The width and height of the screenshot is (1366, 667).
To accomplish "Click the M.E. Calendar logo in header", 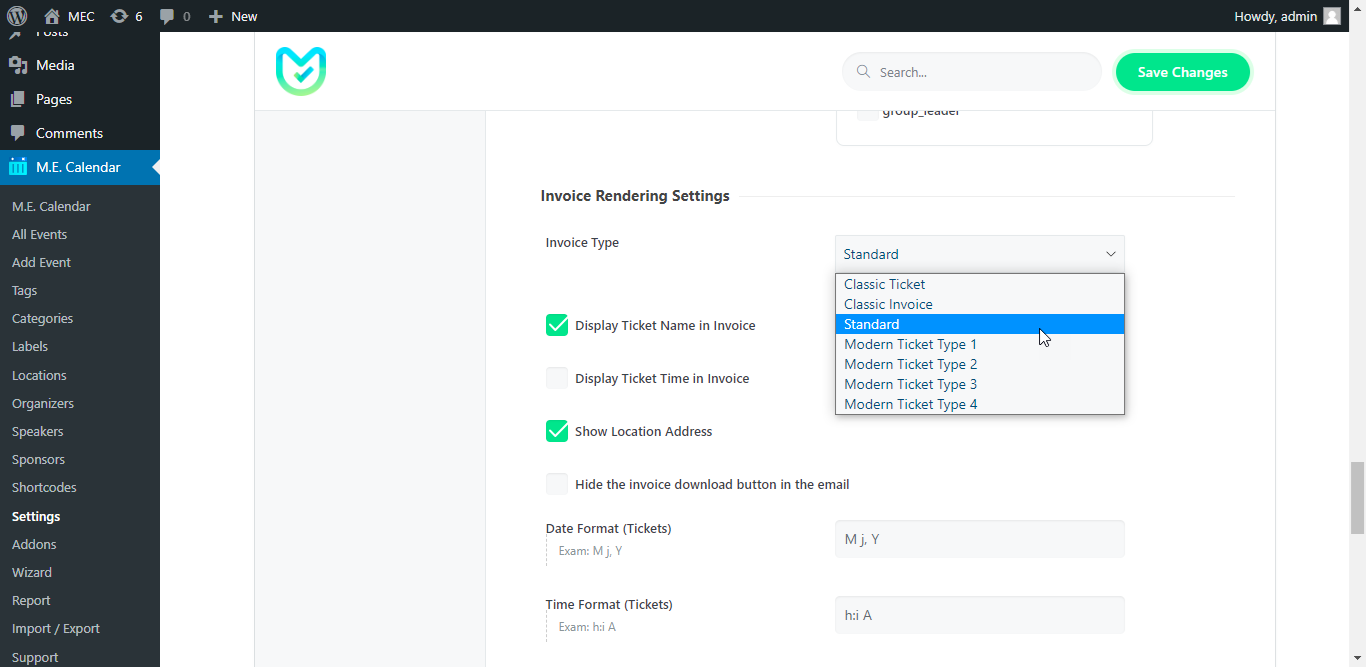I will point(301,72).
